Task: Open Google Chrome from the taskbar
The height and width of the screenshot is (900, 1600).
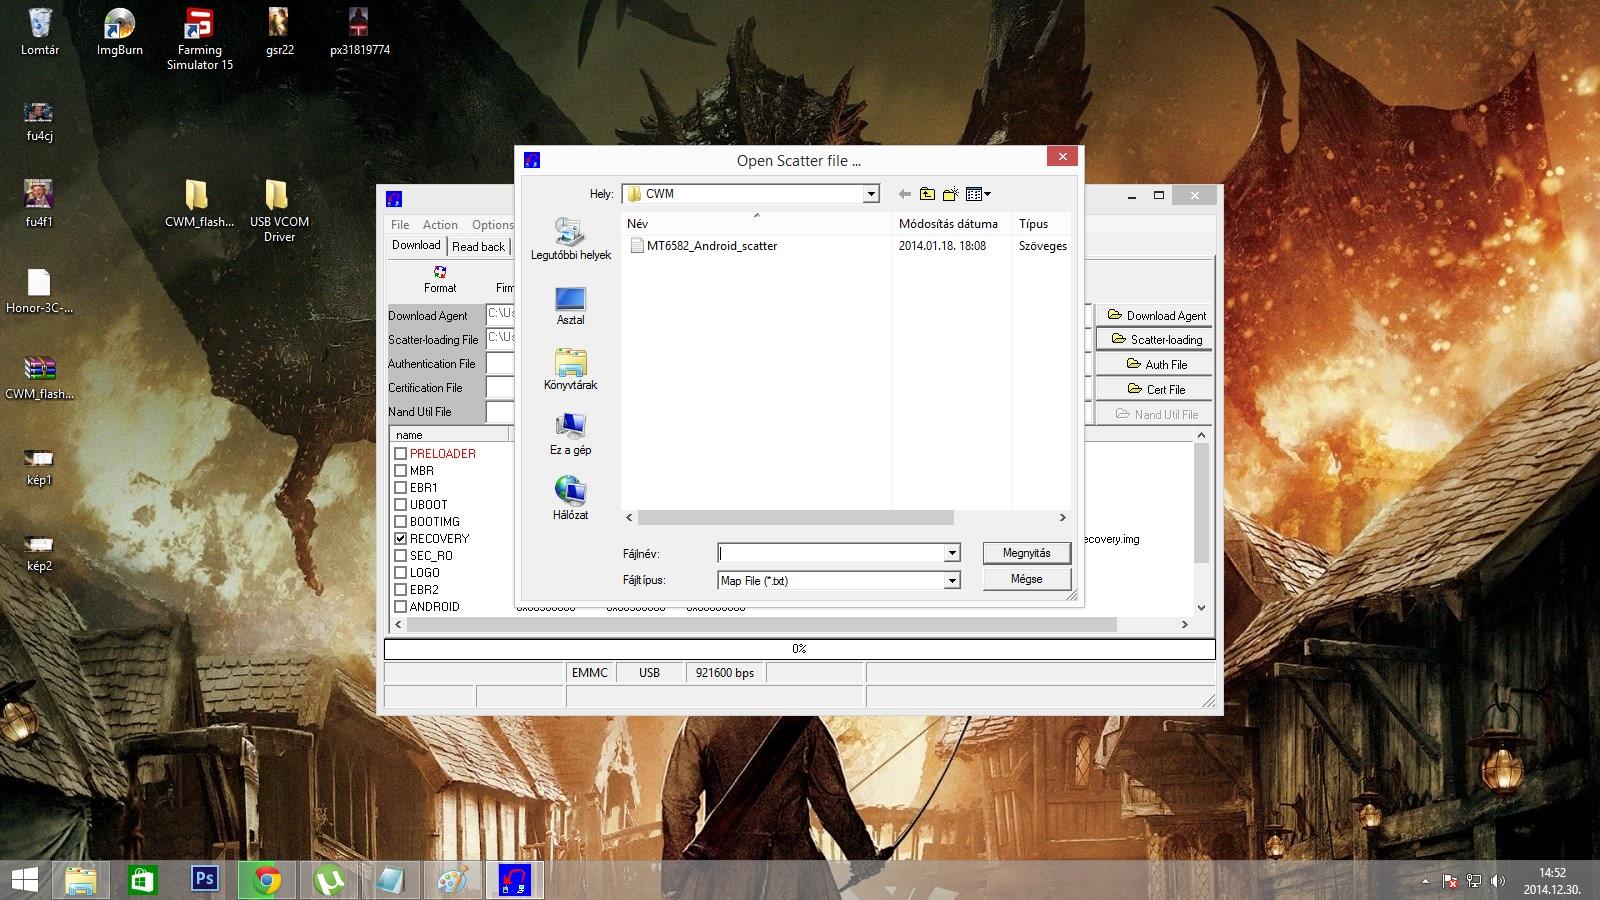Action: click(x=266, y=879)
